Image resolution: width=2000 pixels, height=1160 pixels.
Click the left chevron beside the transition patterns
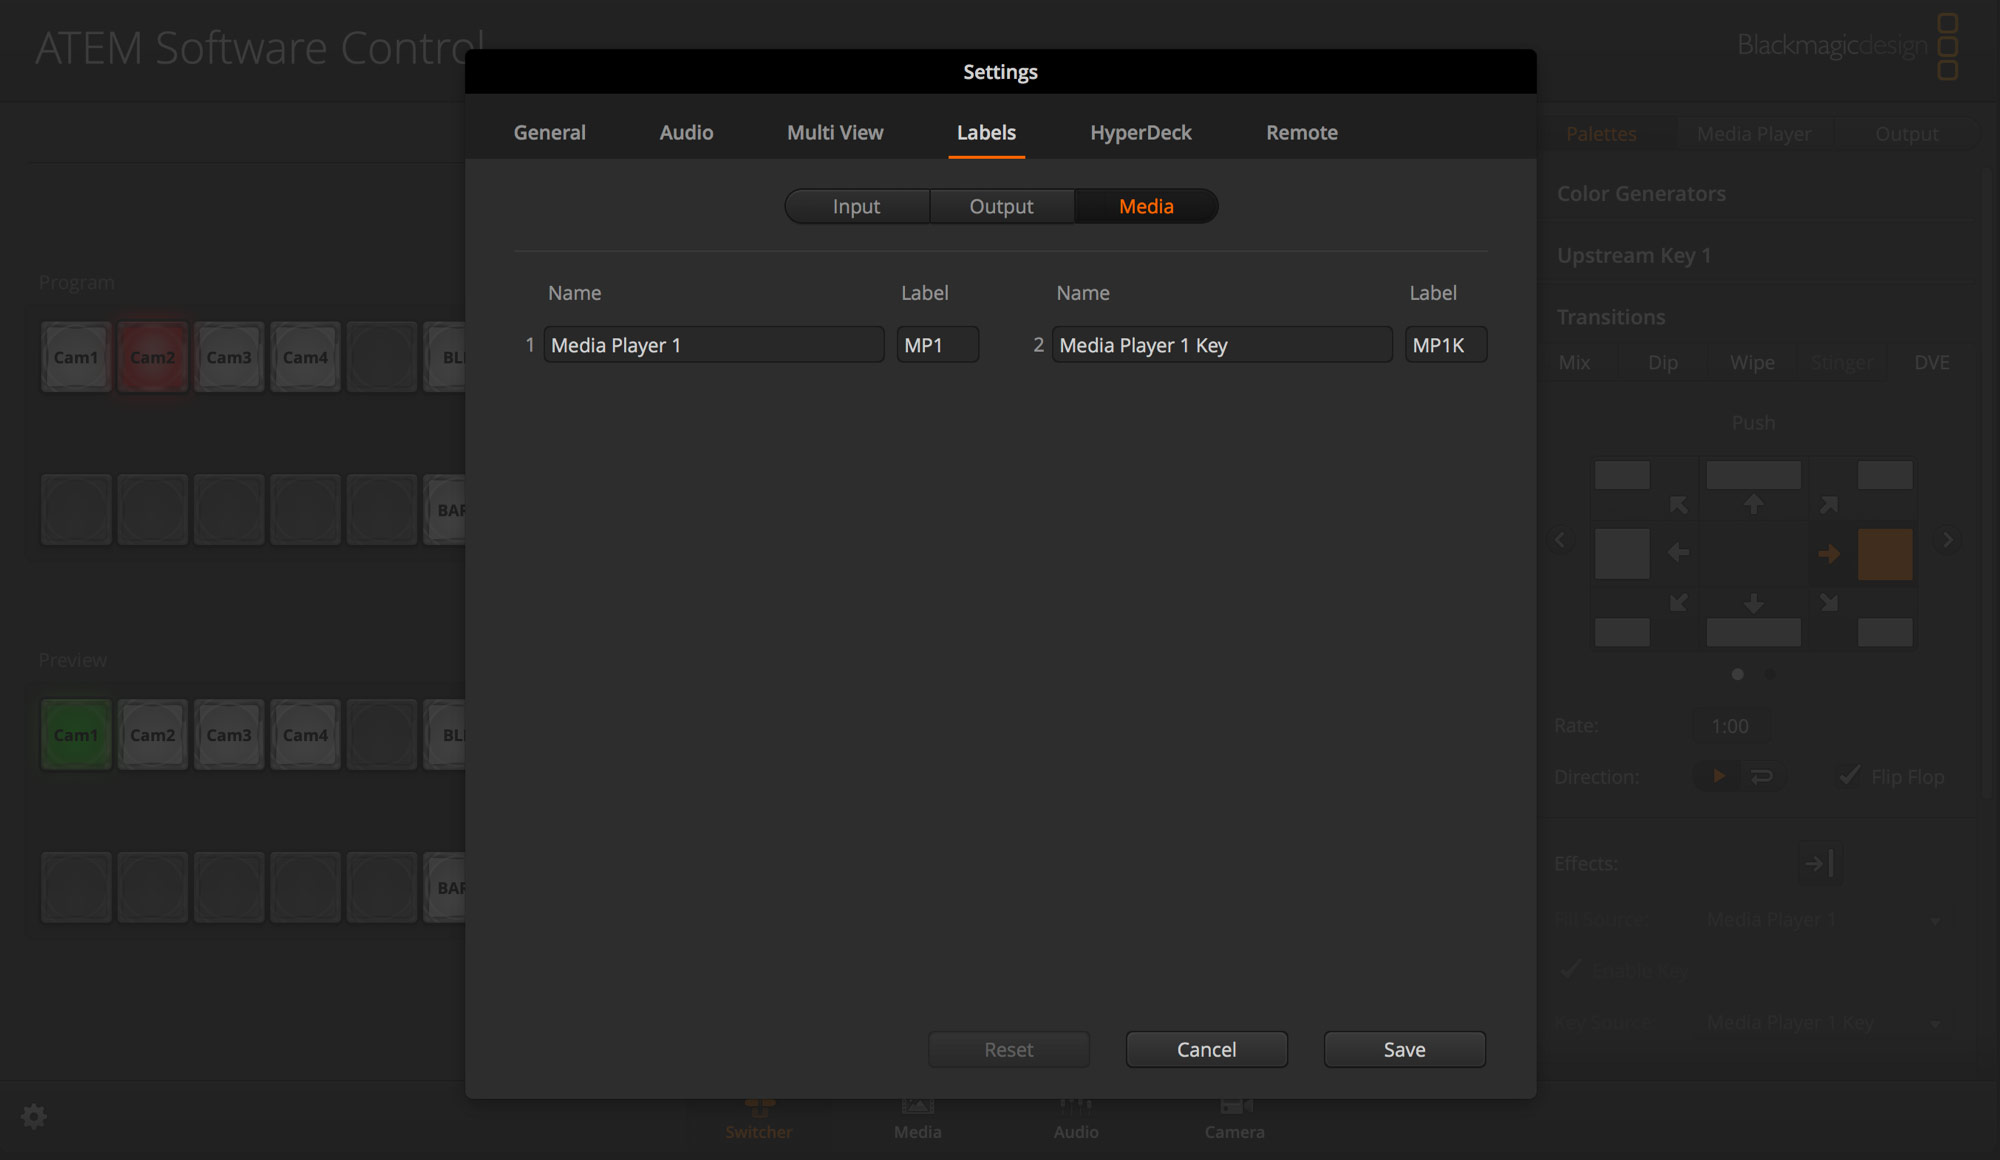coord(1561,540)
